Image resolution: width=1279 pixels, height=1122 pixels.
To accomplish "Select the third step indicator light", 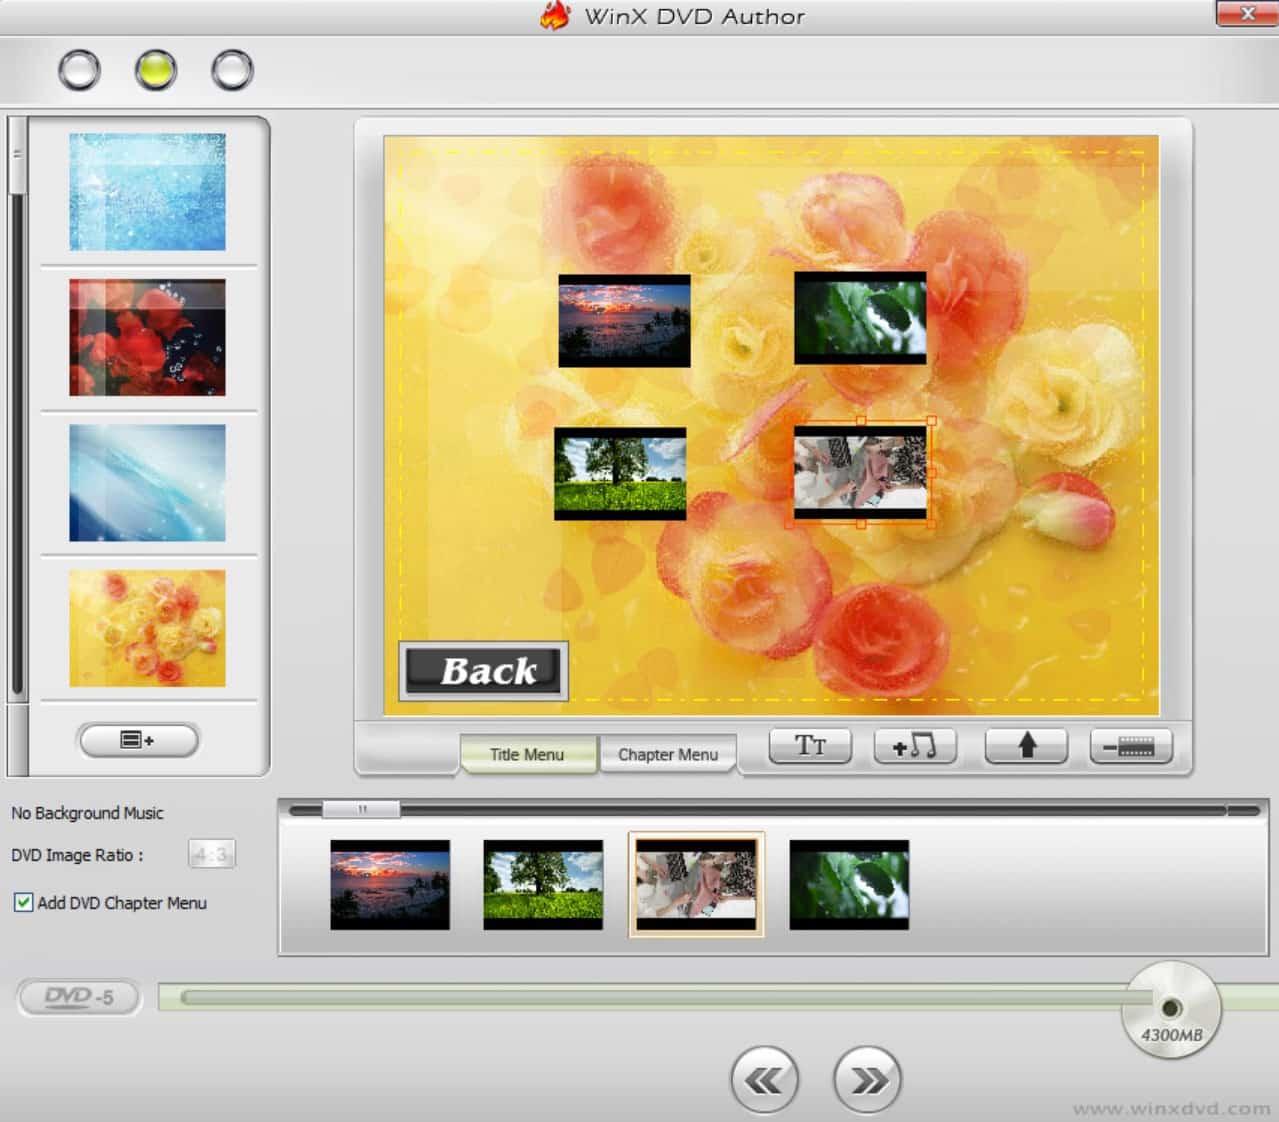I will [x=231, y=69].
